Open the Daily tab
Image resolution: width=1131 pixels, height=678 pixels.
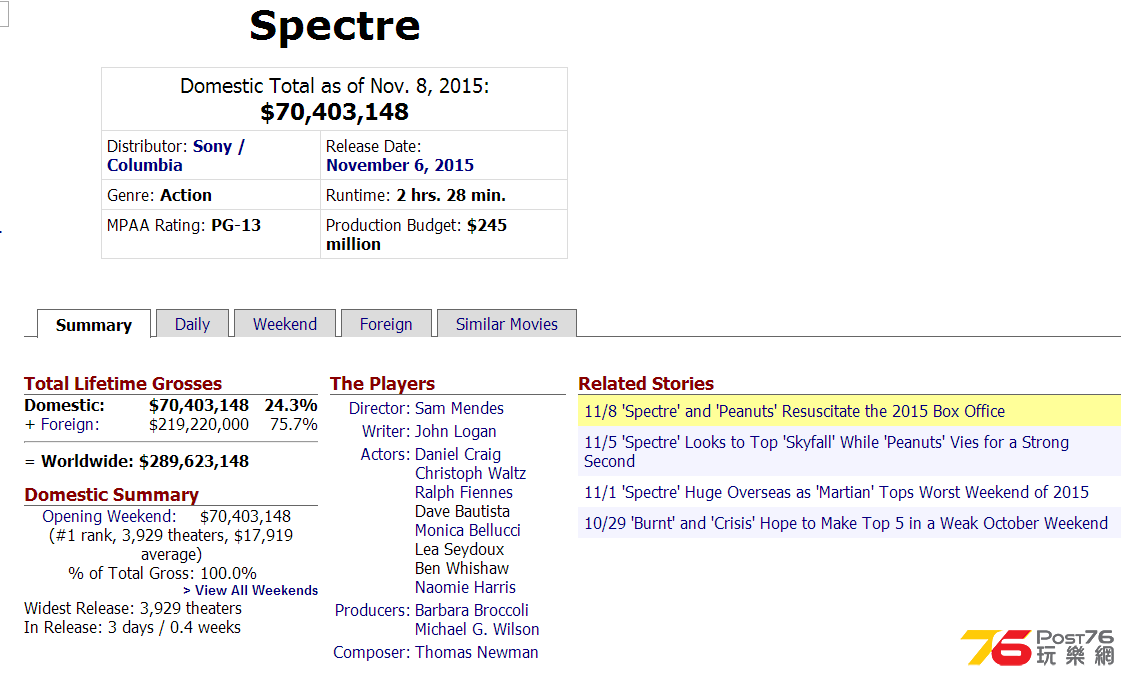pos(193,324)
